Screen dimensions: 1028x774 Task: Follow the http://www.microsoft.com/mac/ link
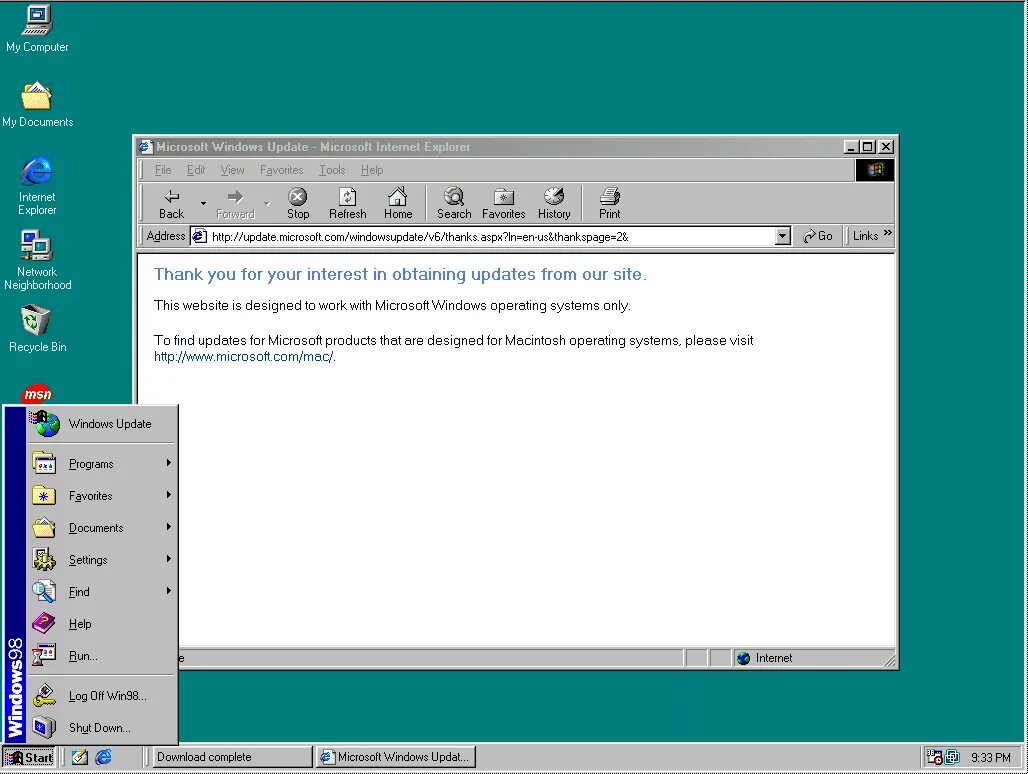click(243, 357)
